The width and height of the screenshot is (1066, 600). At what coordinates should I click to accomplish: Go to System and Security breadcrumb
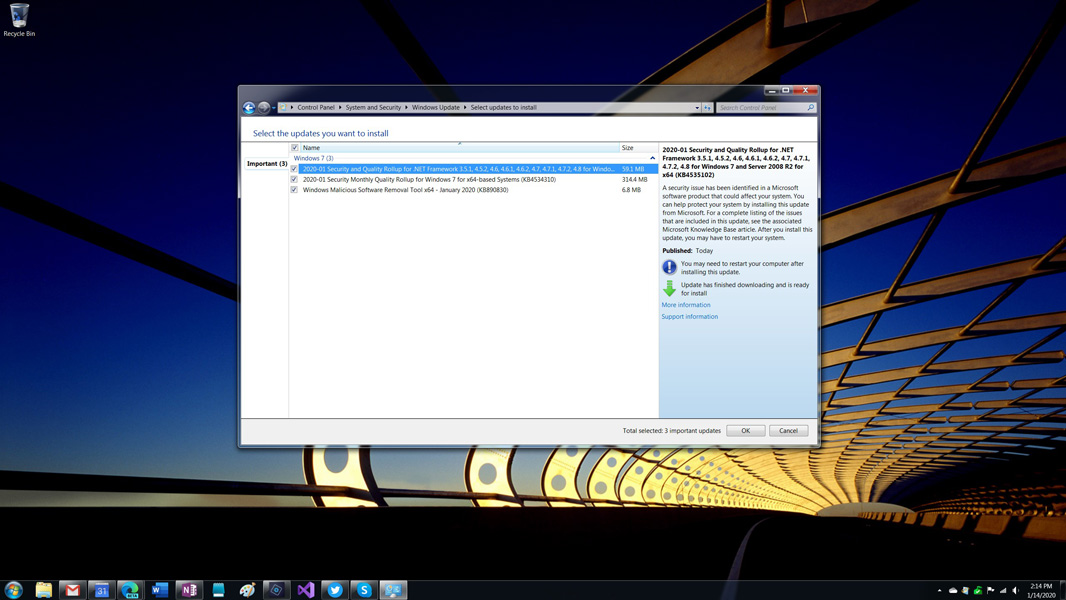coord(373,108)
